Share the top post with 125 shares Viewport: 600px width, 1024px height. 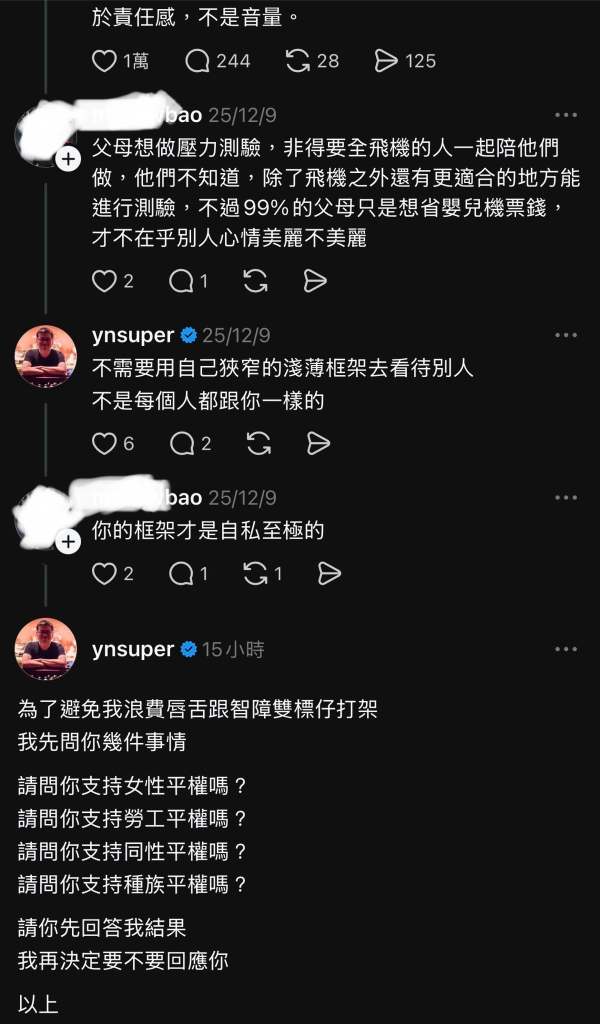click(386, 61)
